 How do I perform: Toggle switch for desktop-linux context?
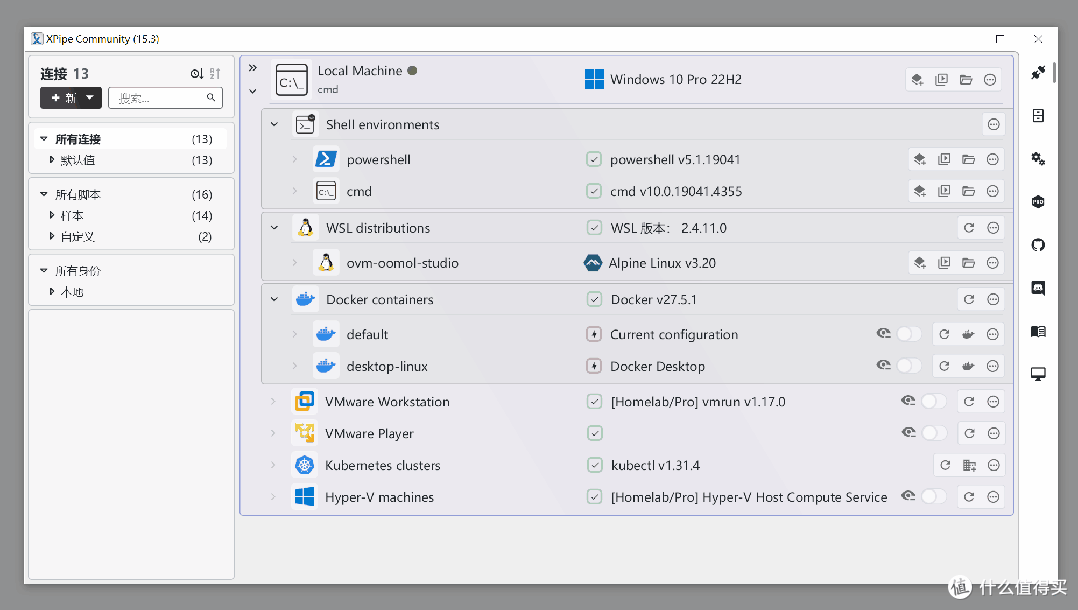(x=909, y=366)
